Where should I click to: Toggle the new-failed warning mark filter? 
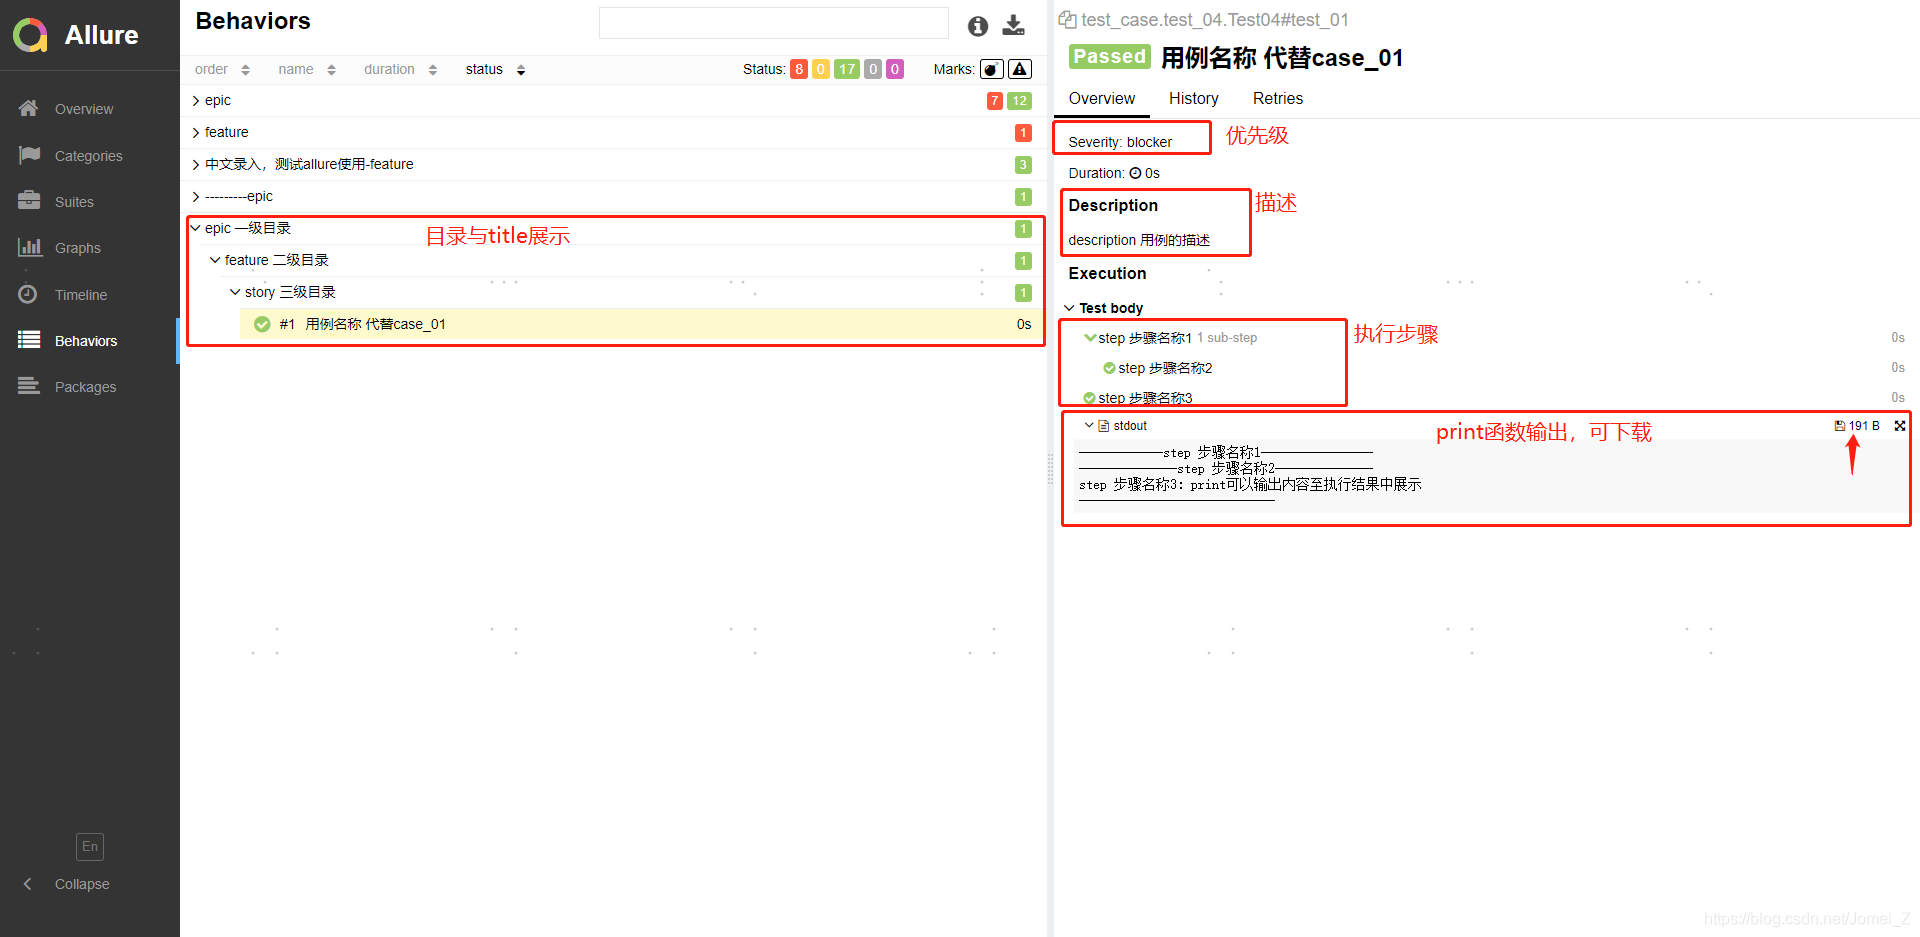1020,69
